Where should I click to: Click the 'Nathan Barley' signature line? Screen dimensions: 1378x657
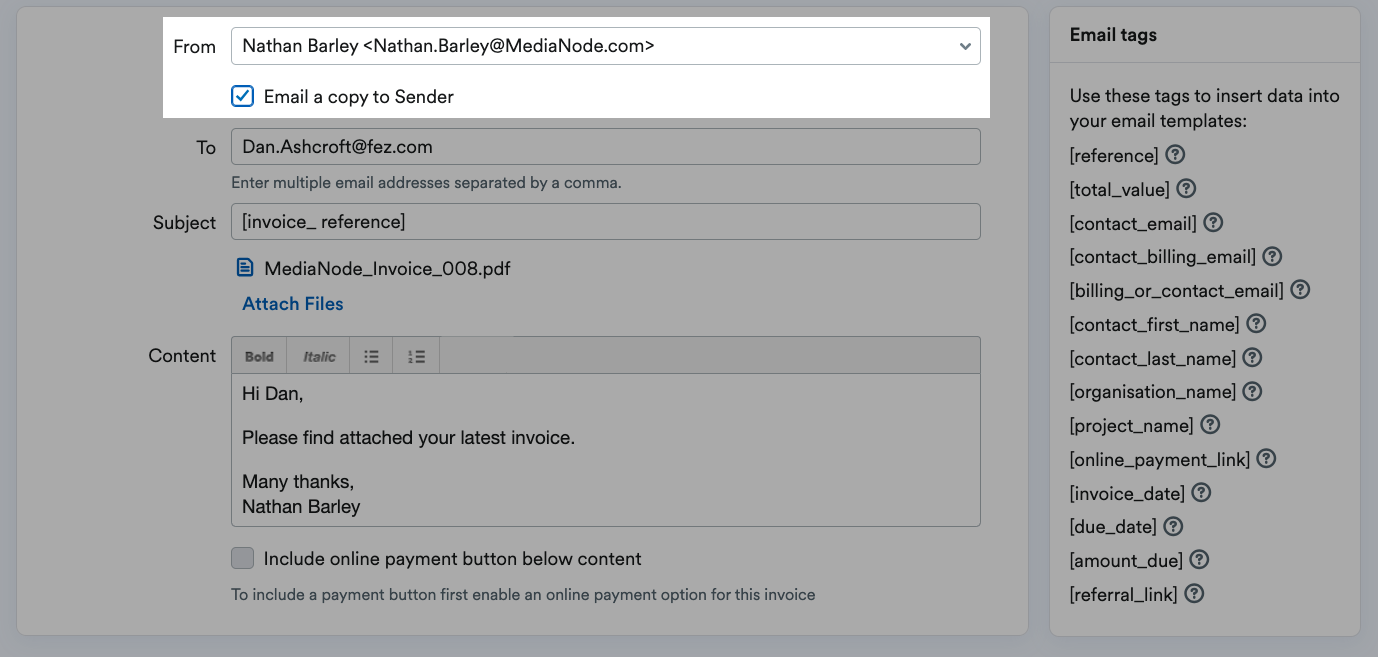(x=301, y=506)
